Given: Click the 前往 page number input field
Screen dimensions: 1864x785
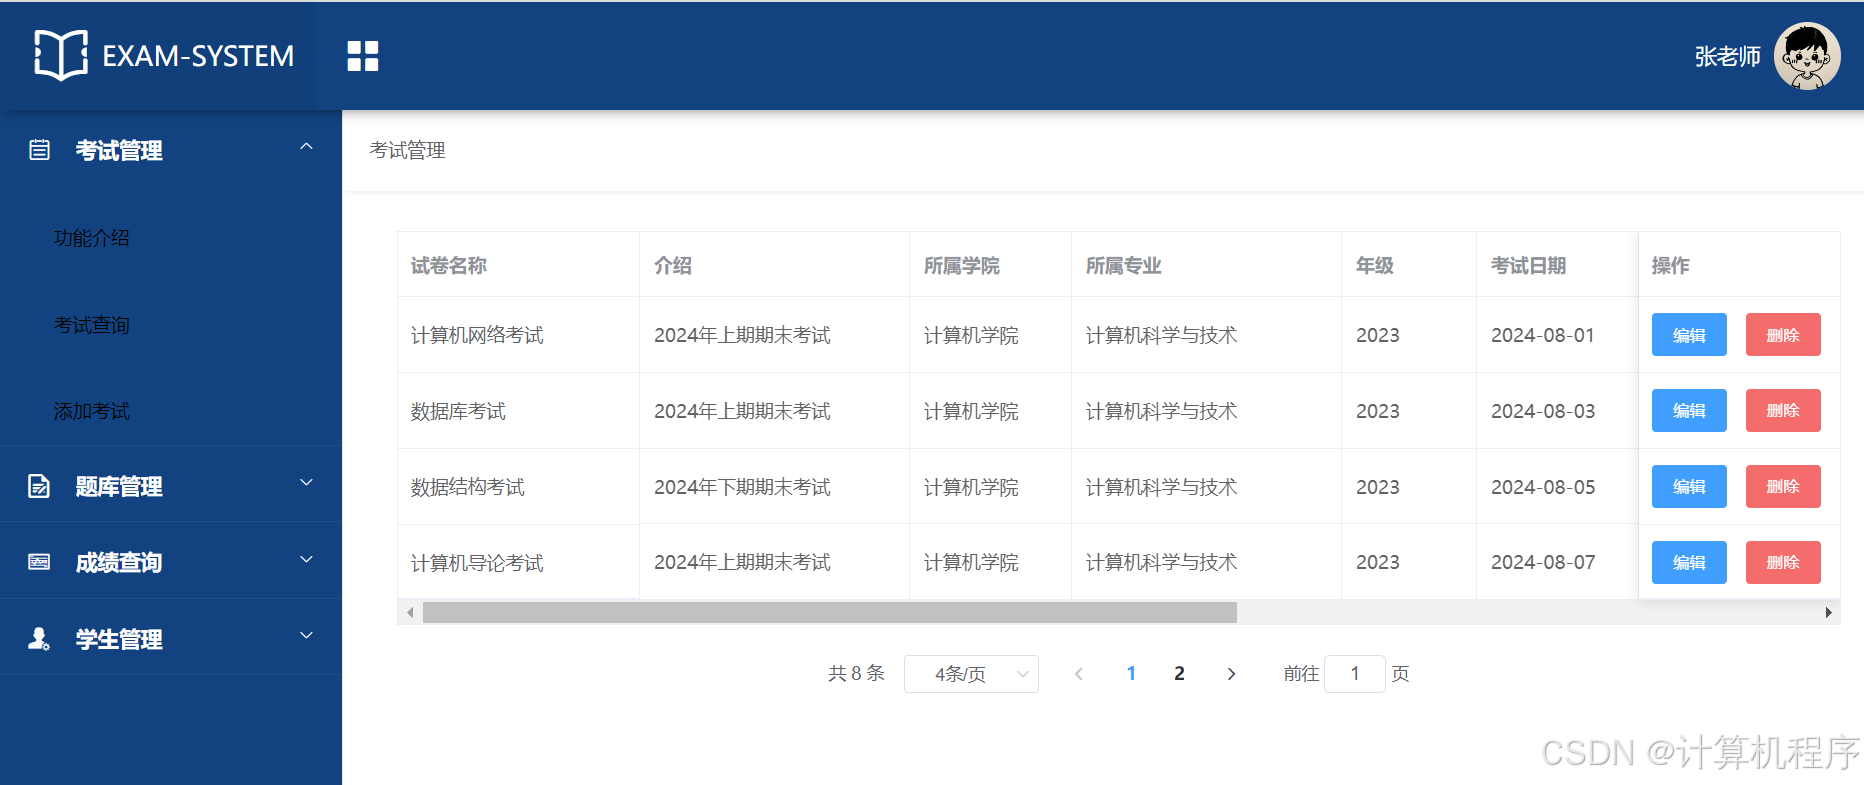Looking at the screenshot, I should tap(1355, 674).
